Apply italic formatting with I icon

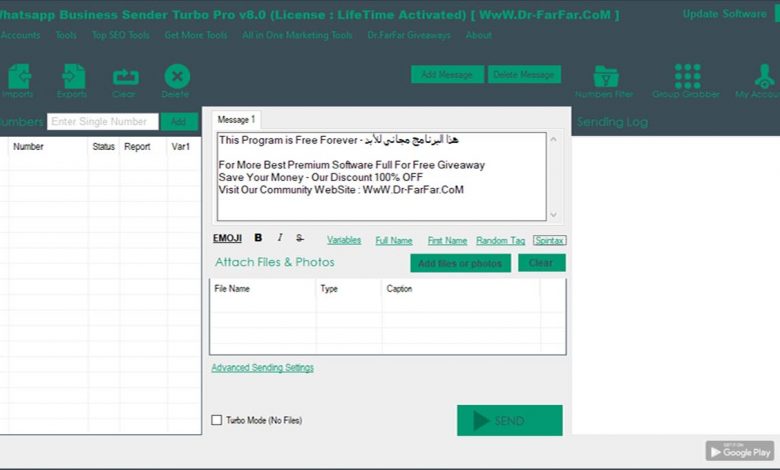point(280,238)
